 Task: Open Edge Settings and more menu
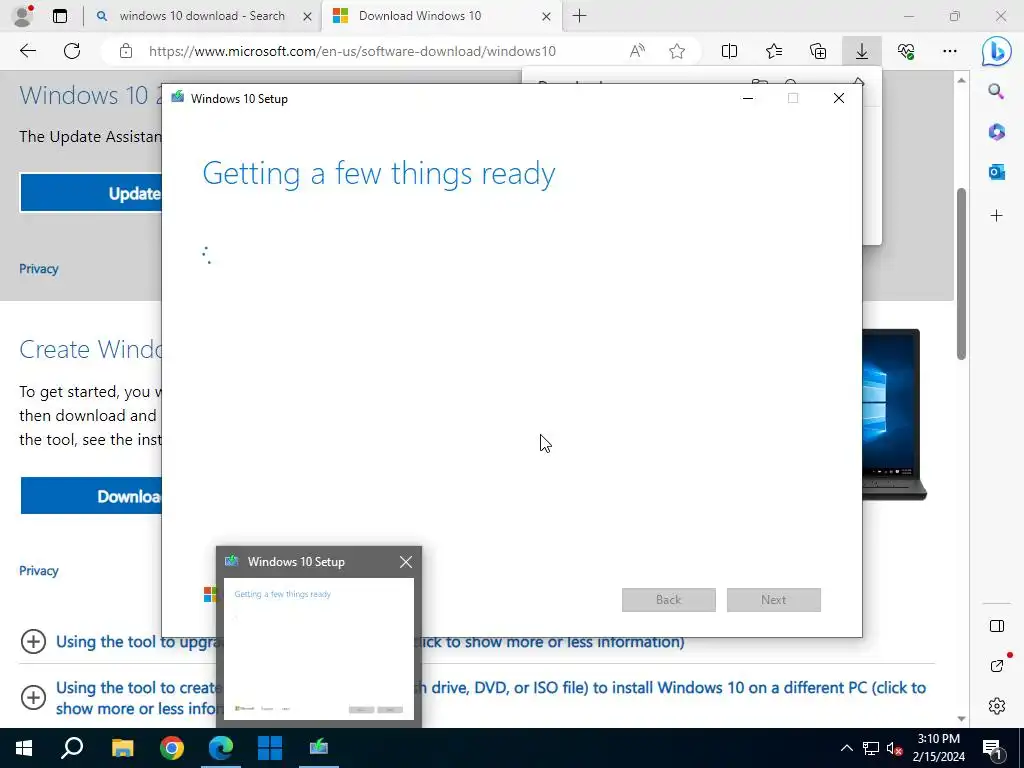click(950, 51)
